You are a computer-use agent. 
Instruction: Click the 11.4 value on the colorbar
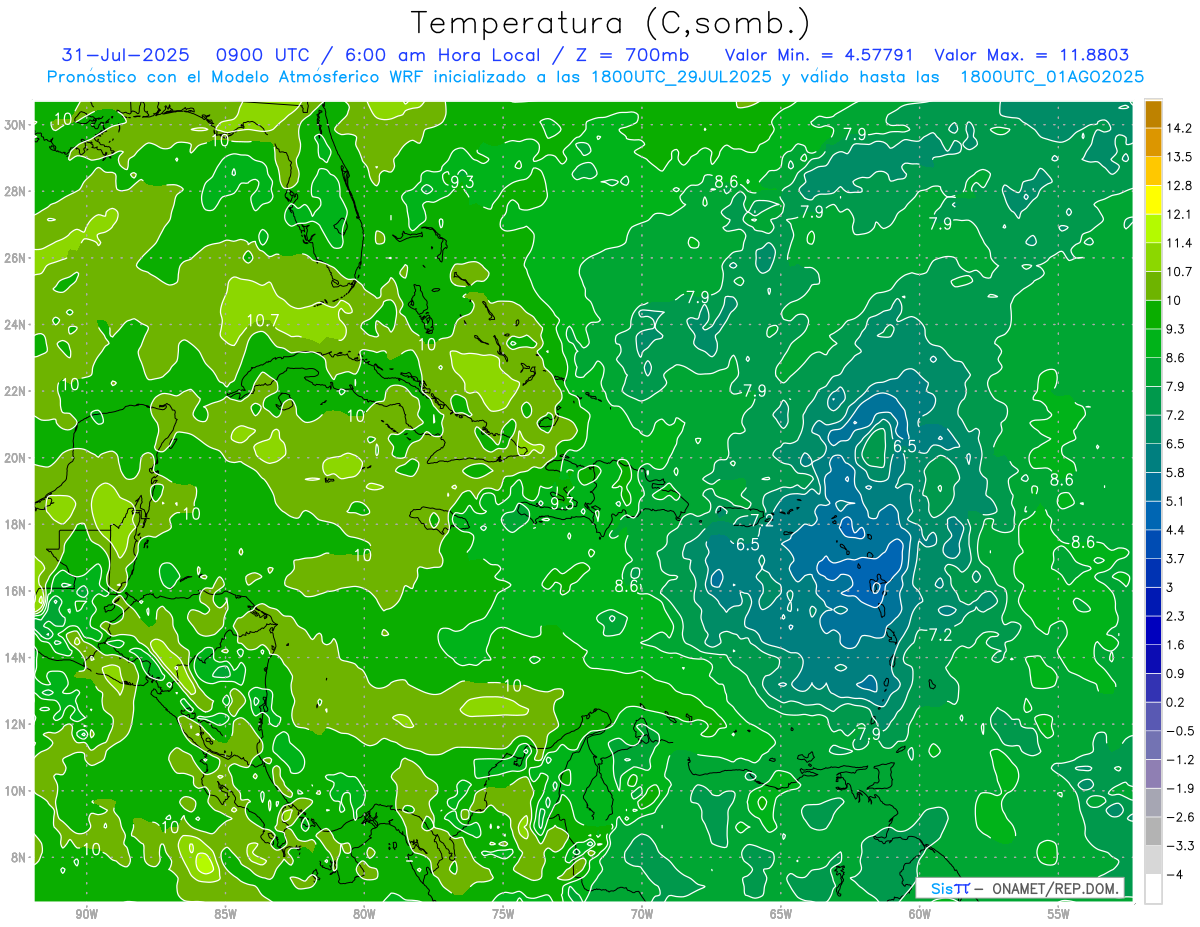(x=1180, y=243)
